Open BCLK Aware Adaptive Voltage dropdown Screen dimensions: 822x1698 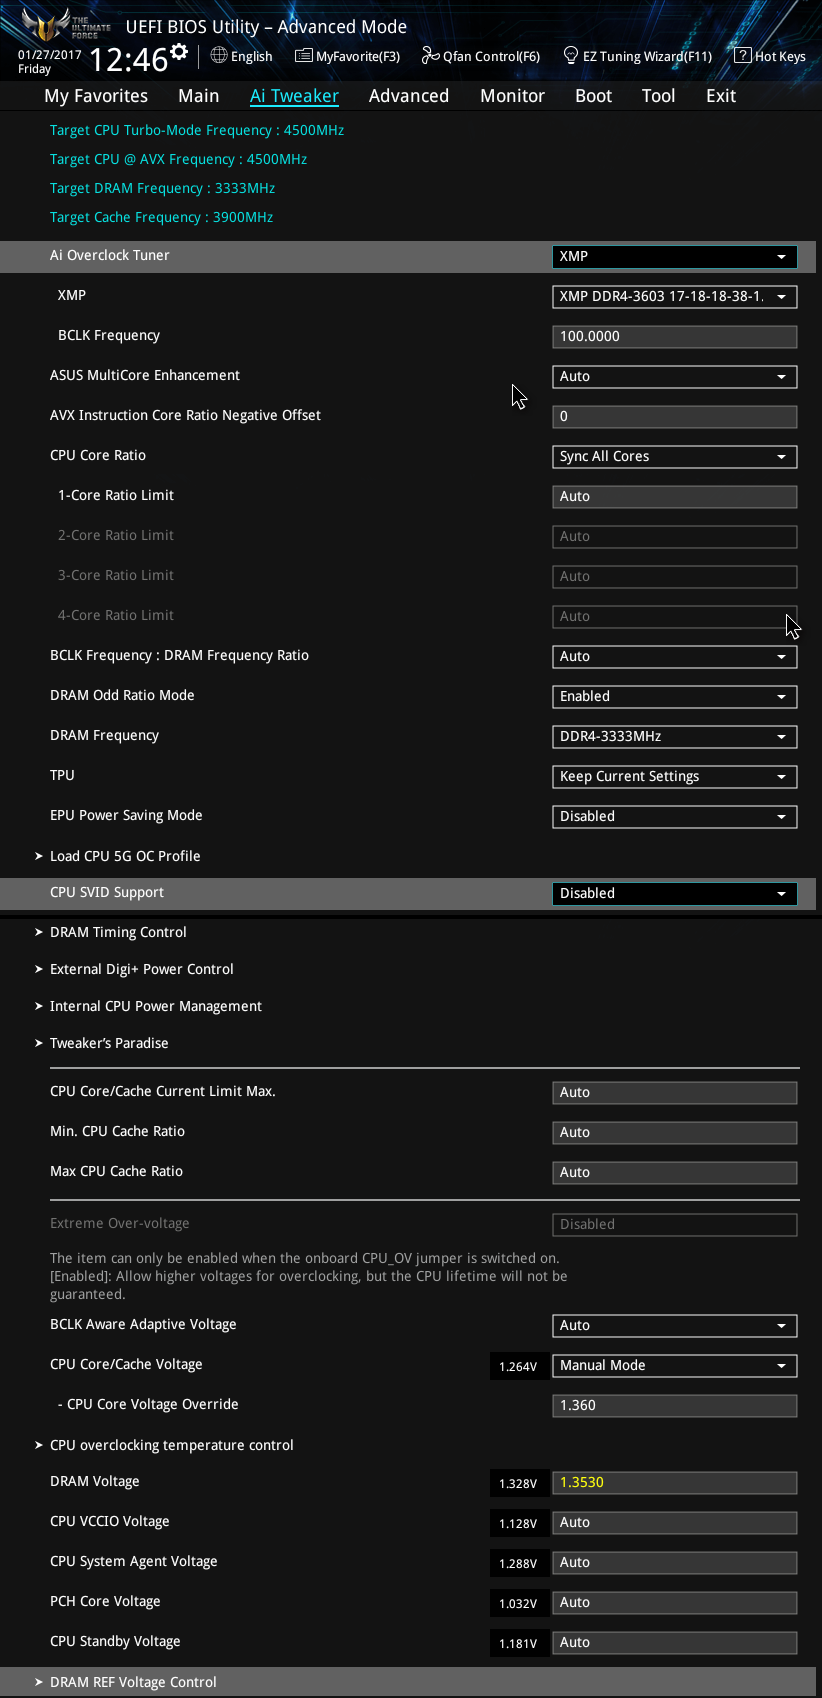[675, 1325]
